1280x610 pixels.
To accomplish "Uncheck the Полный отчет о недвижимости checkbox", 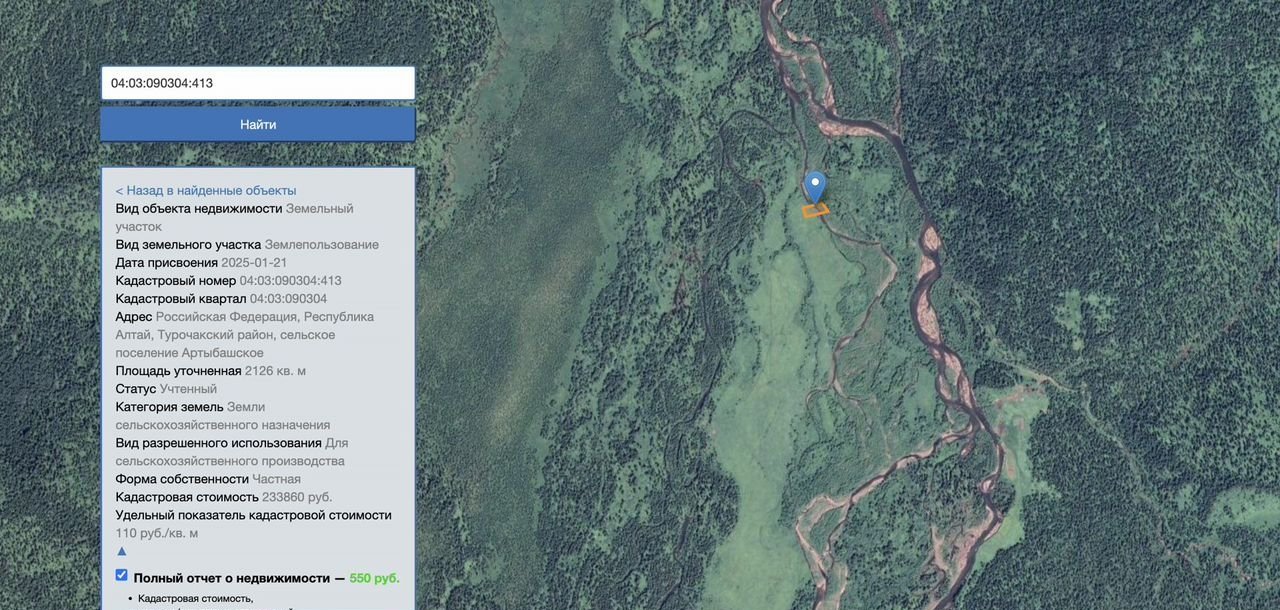I will [x=122, y=576].
